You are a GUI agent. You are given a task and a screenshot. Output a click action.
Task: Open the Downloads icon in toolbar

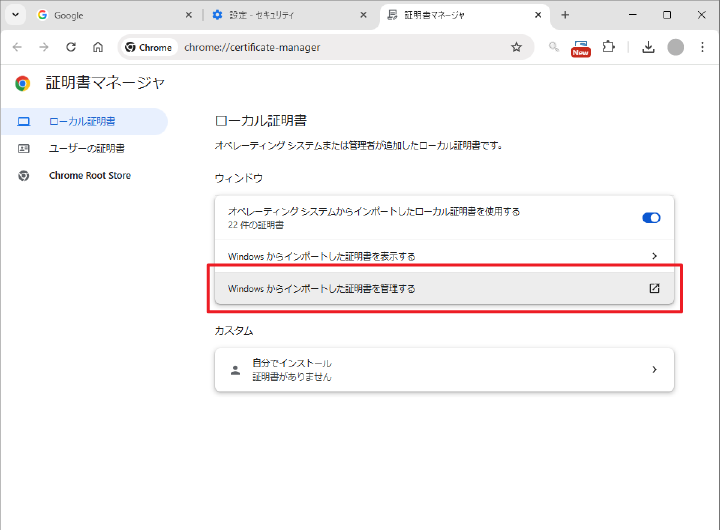[648, 47]
